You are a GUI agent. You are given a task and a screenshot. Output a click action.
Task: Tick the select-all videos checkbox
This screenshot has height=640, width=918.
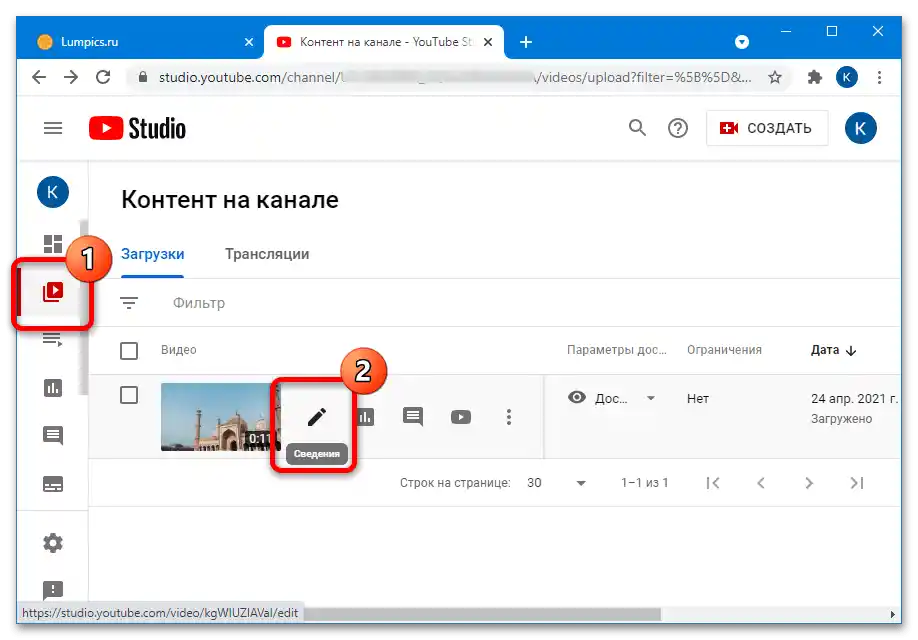tap(129, 351)
